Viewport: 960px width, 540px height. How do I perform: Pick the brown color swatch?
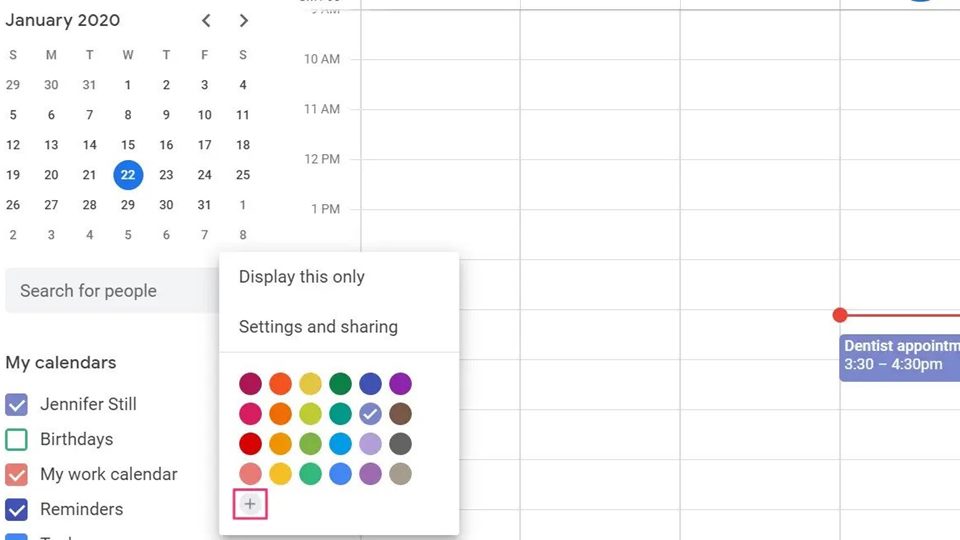click(400, 414)
